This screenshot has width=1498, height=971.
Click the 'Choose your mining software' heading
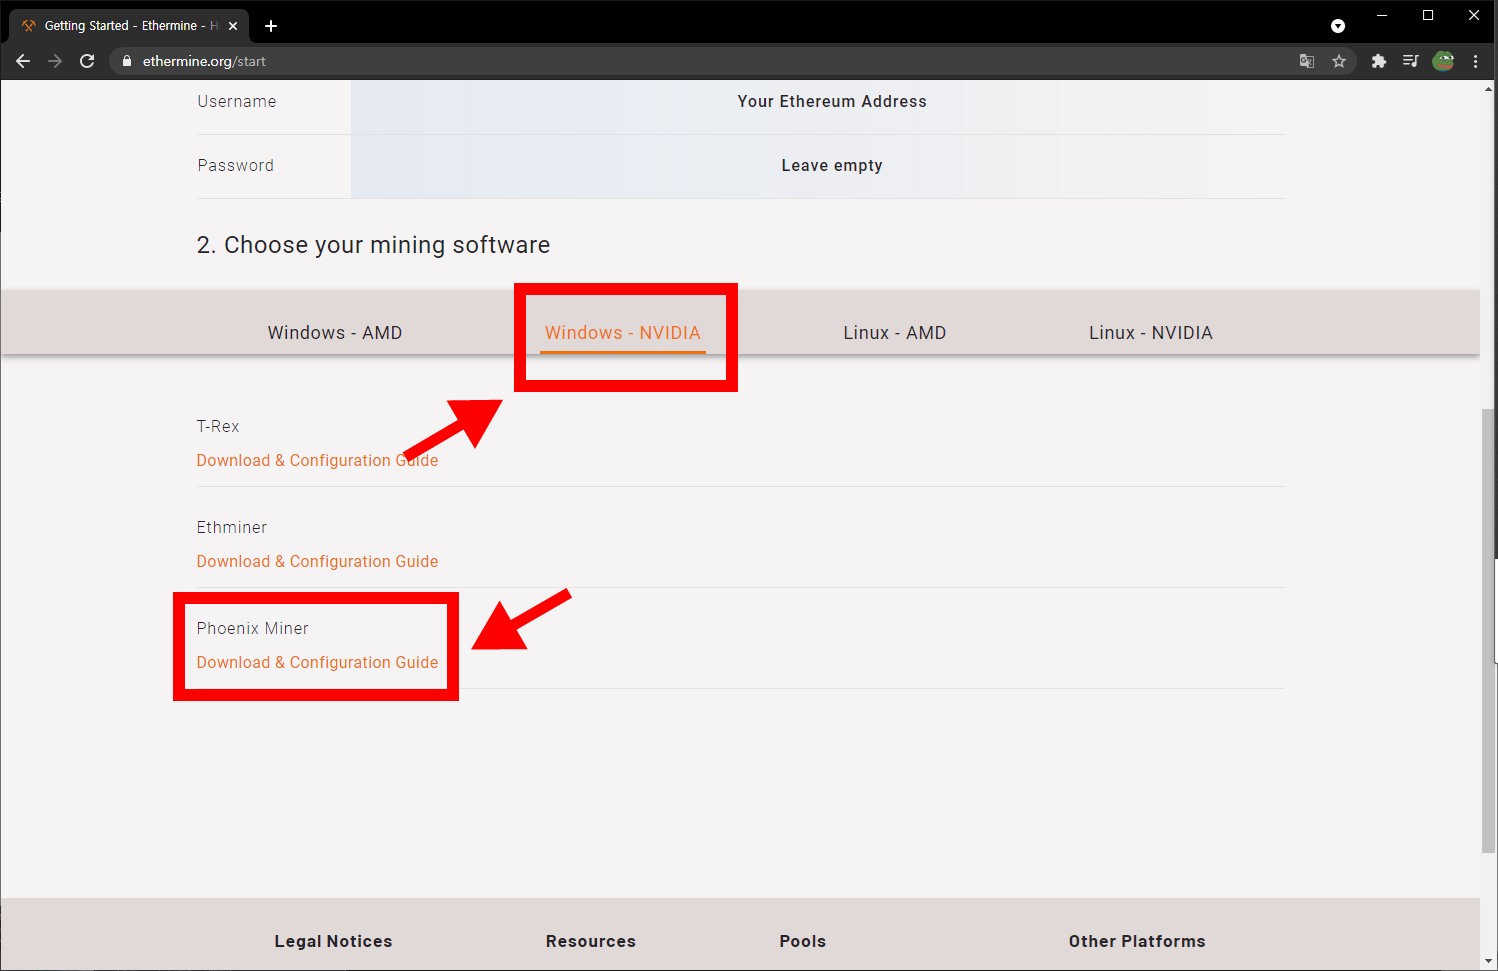(x=373, y=245)
